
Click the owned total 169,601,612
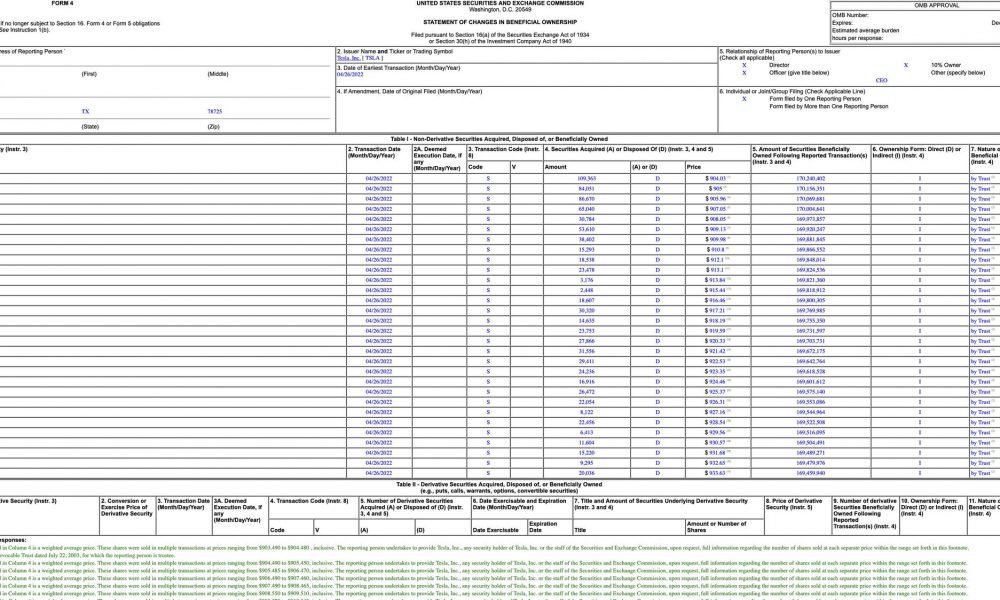(x=811, y=382)
